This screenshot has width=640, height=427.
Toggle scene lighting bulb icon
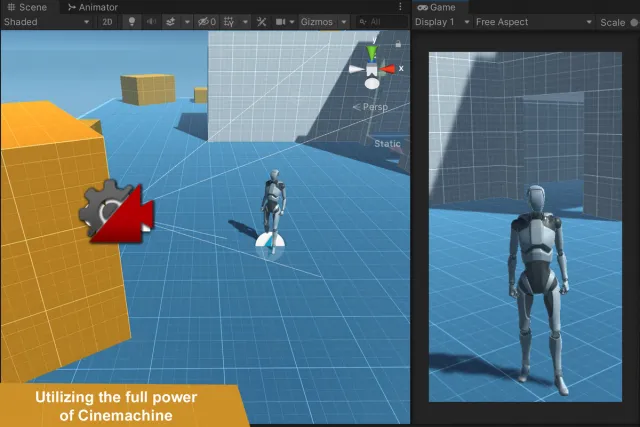click(131, 22)
